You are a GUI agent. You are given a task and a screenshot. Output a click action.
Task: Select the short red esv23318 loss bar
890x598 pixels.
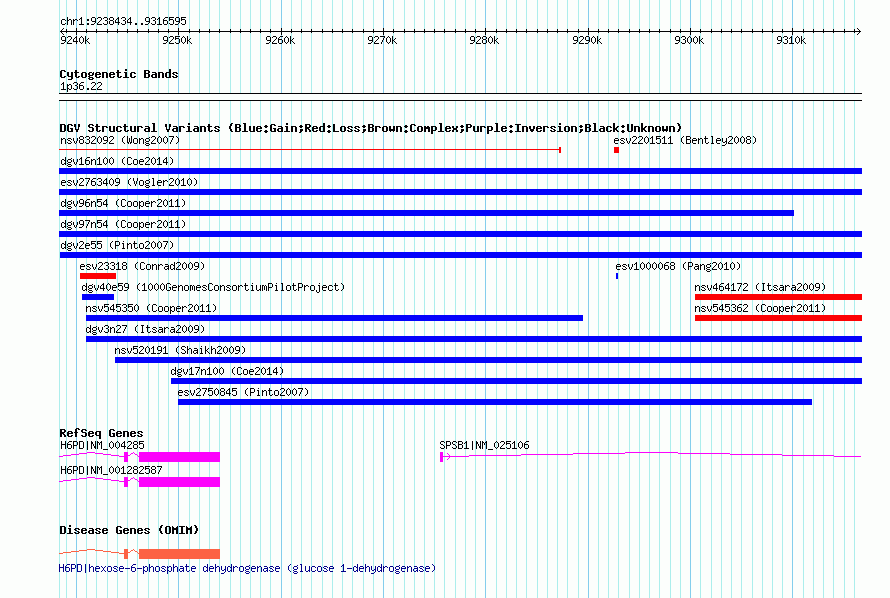pyautogui.click(x=98, y=276)
